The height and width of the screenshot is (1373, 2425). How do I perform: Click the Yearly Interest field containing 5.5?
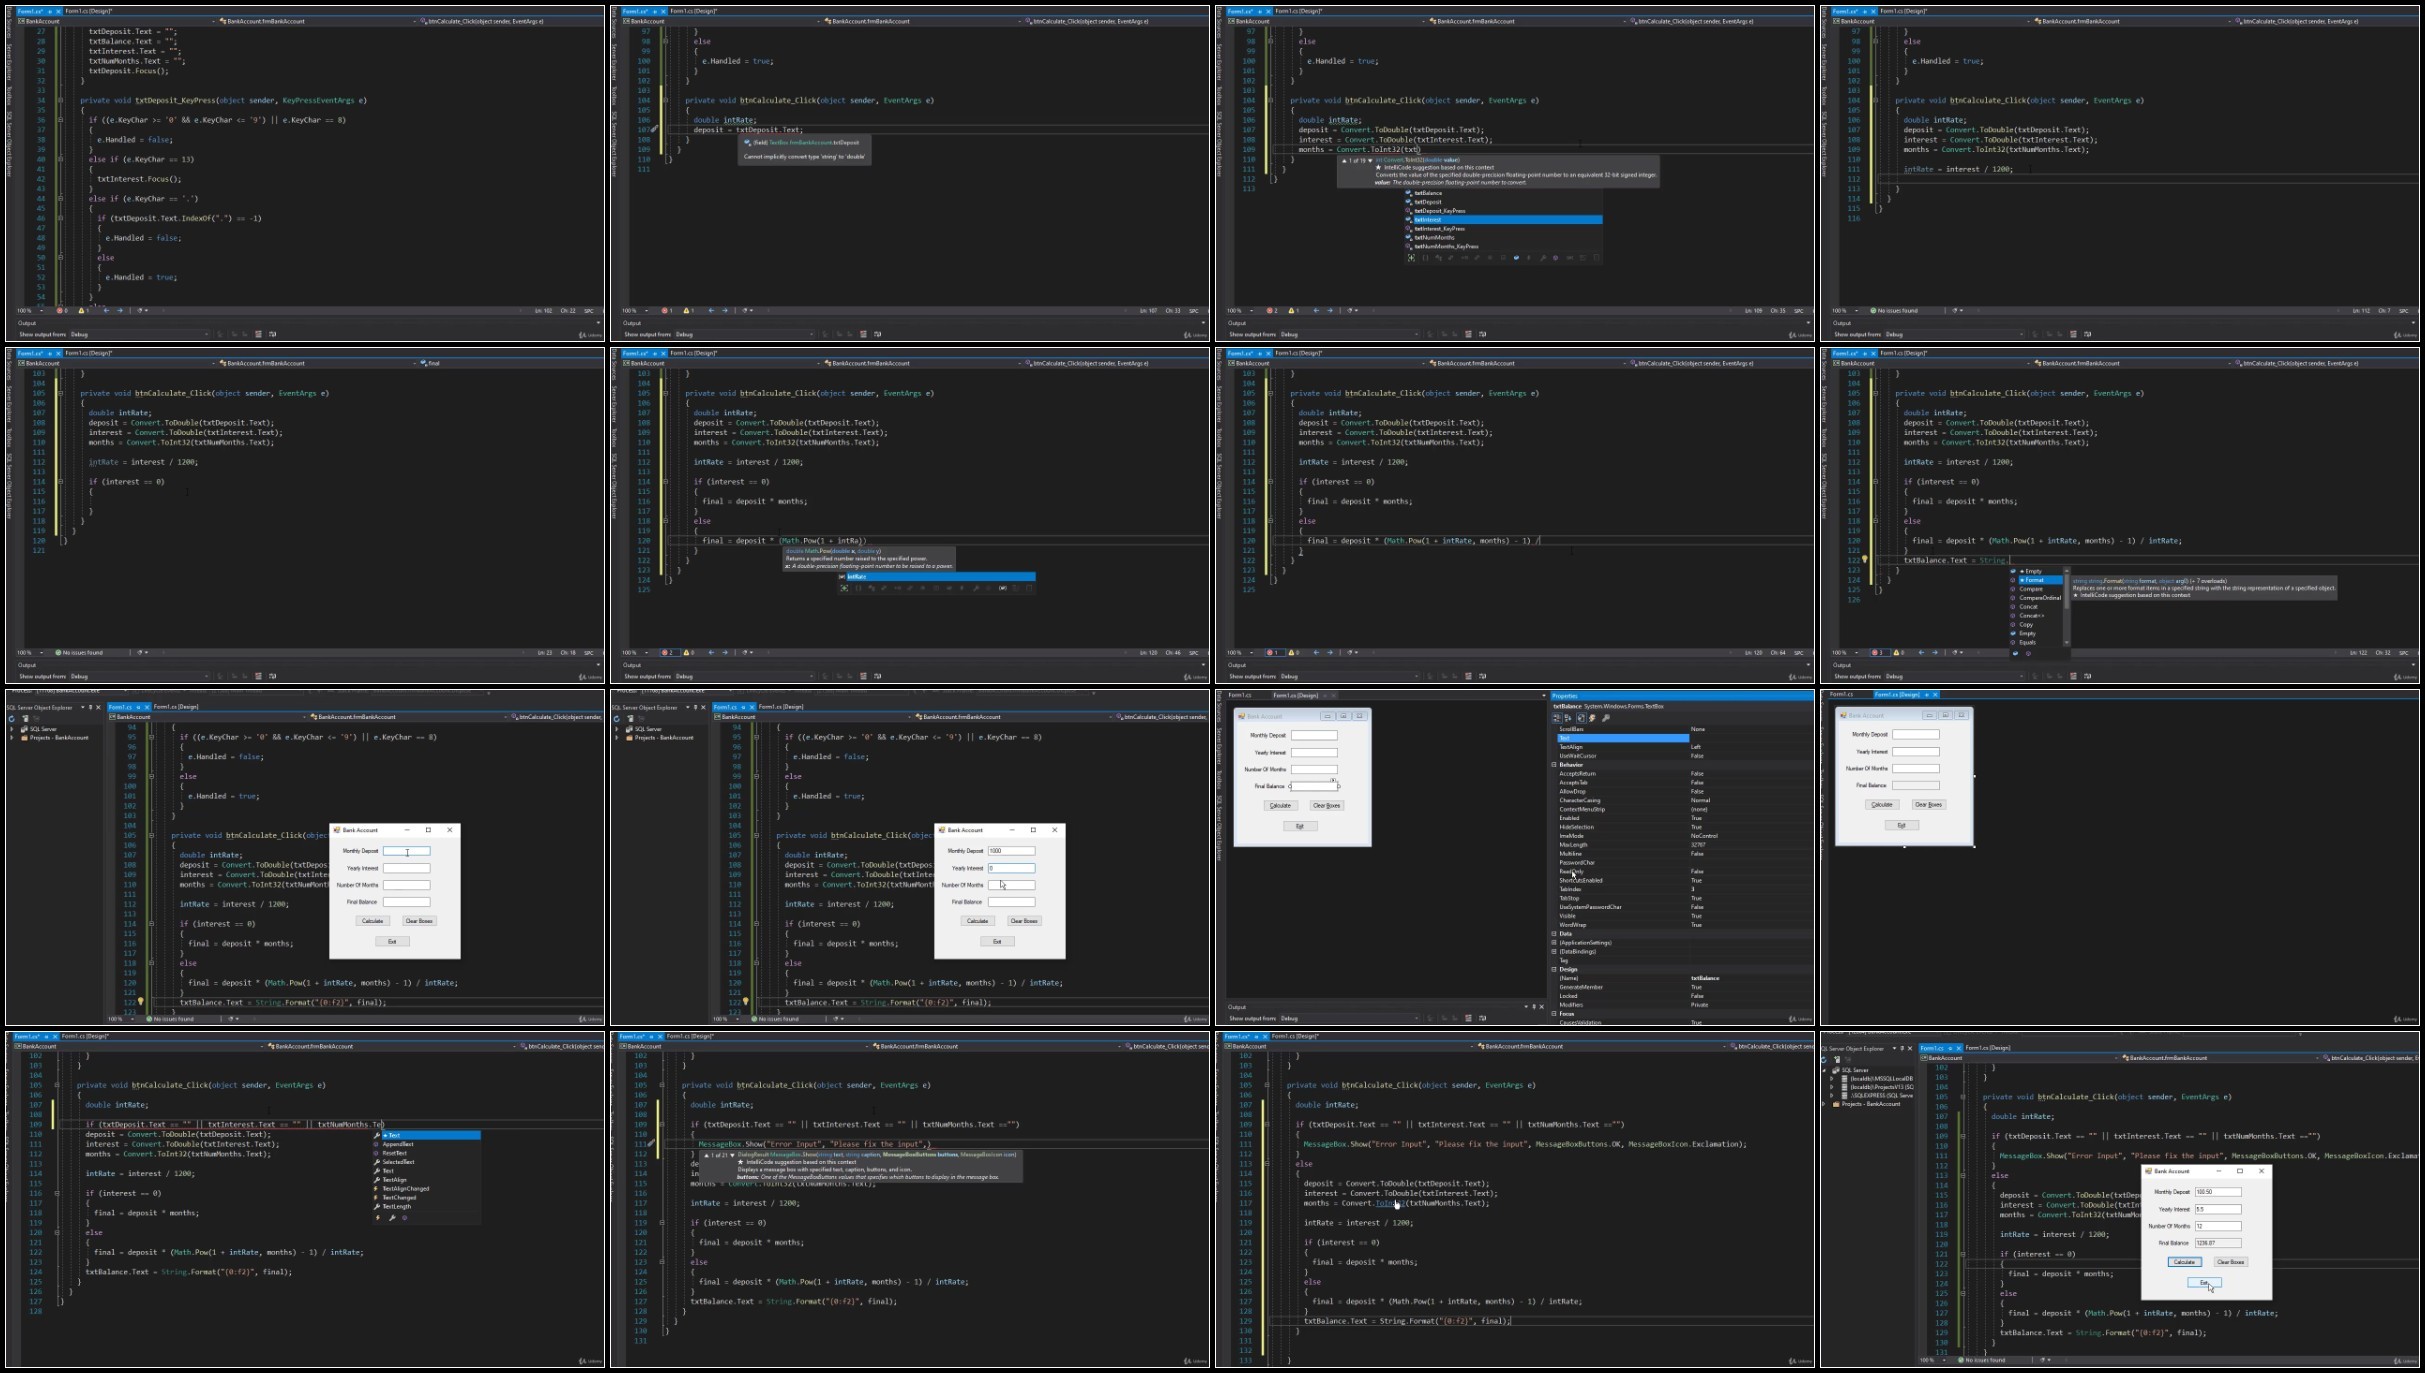point(2217,1209)
